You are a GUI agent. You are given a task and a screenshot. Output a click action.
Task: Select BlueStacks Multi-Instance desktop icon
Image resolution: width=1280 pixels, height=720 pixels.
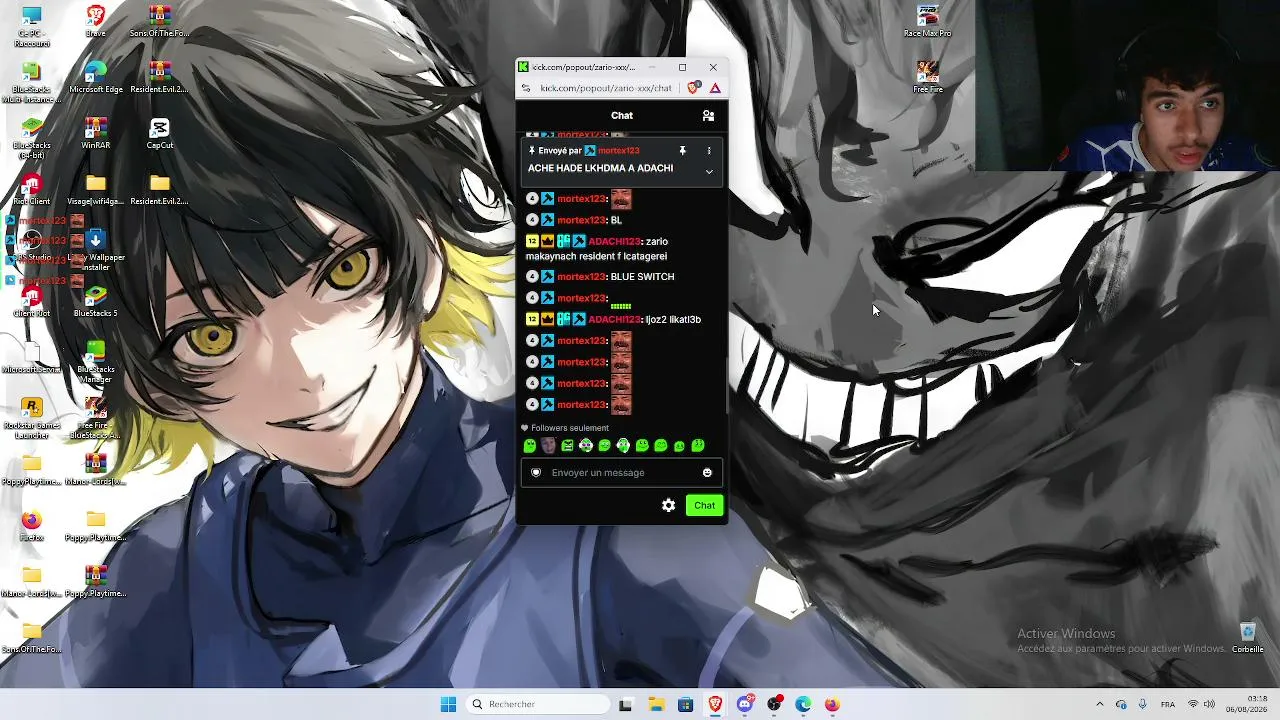click(x=31, y=82)
